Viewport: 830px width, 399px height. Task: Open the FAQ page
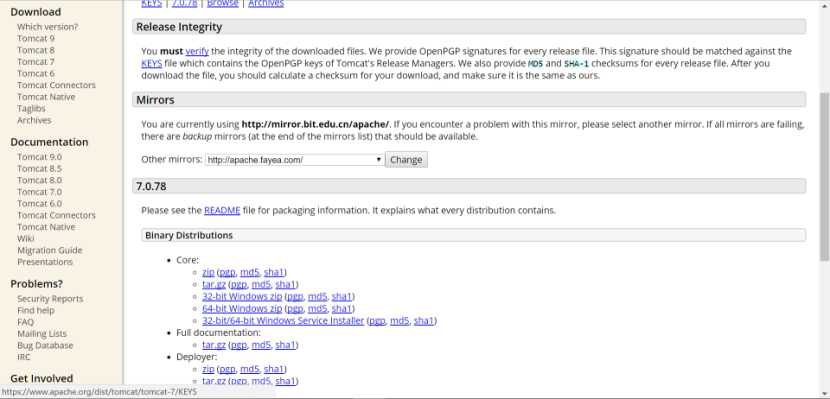point(25,322)
